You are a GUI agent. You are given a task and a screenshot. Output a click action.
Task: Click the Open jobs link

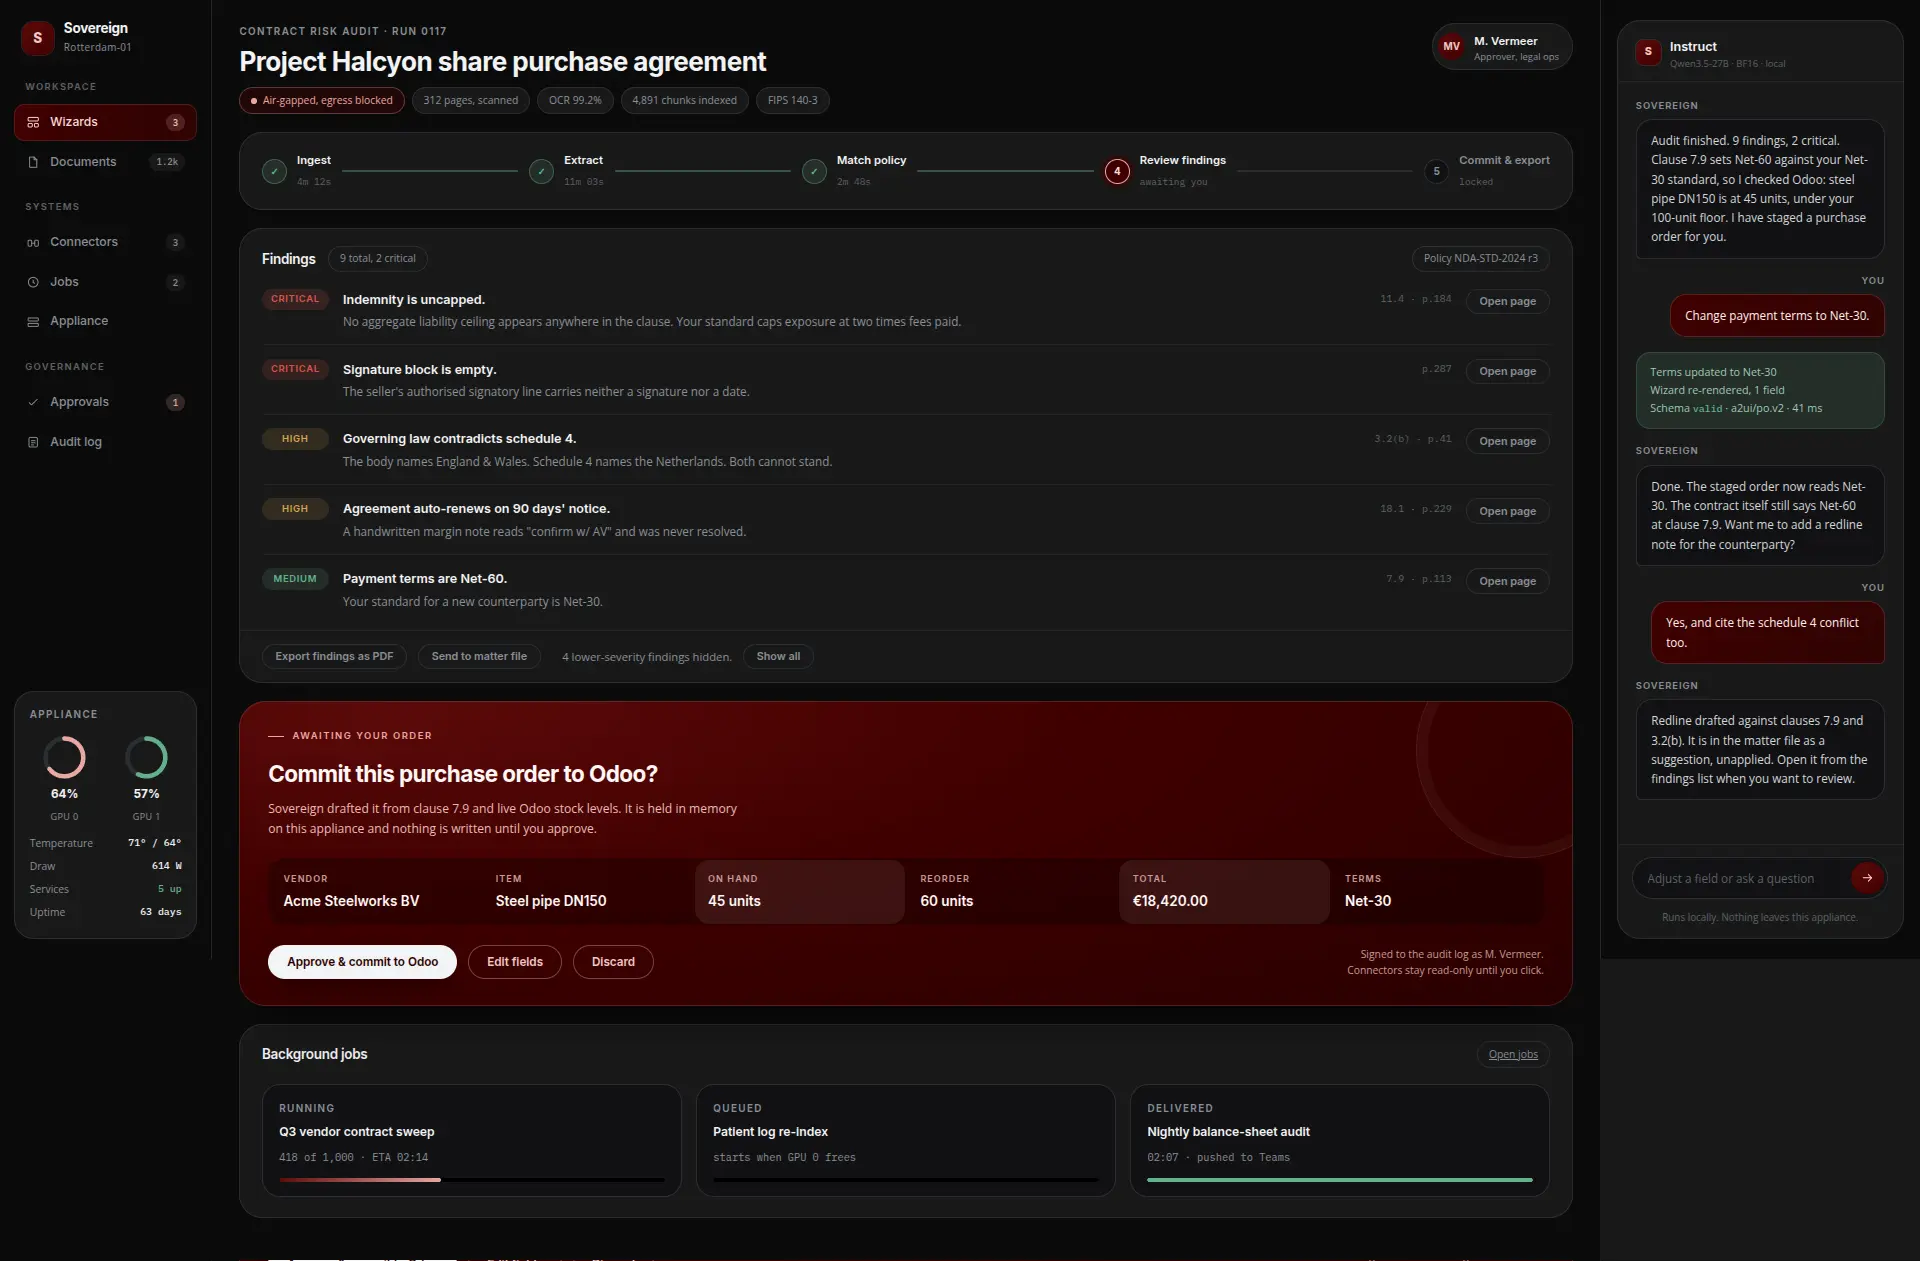pos(1513,1055)
